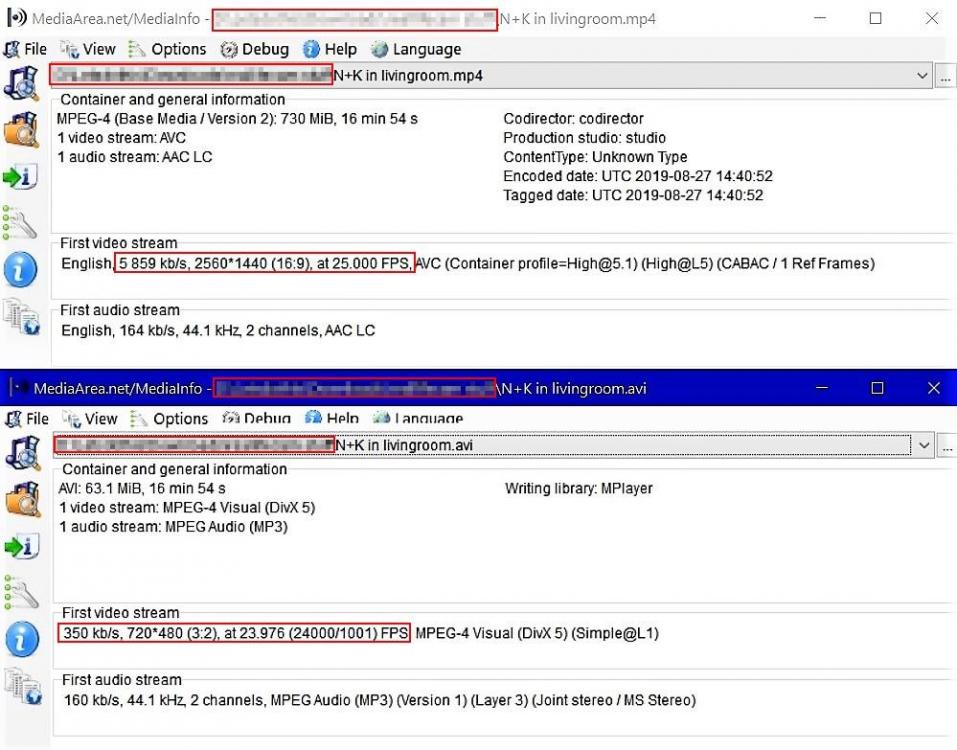
Task: Open the File menu in the MP4 window
Action: (x=26, y=49)
